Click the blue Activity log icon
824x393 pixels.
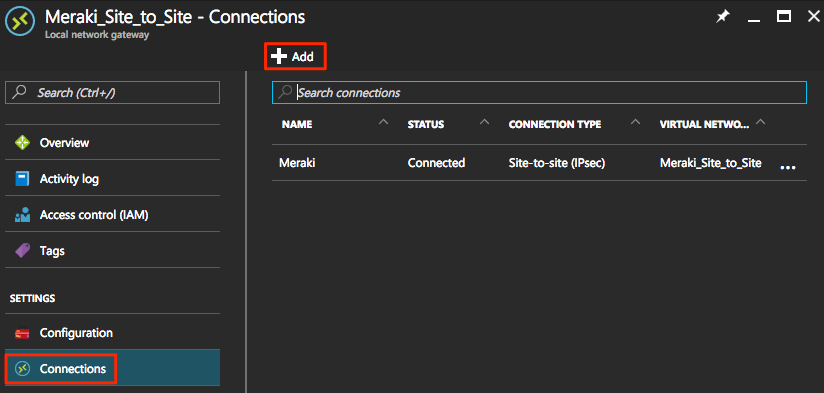click(x=22, y=179)
